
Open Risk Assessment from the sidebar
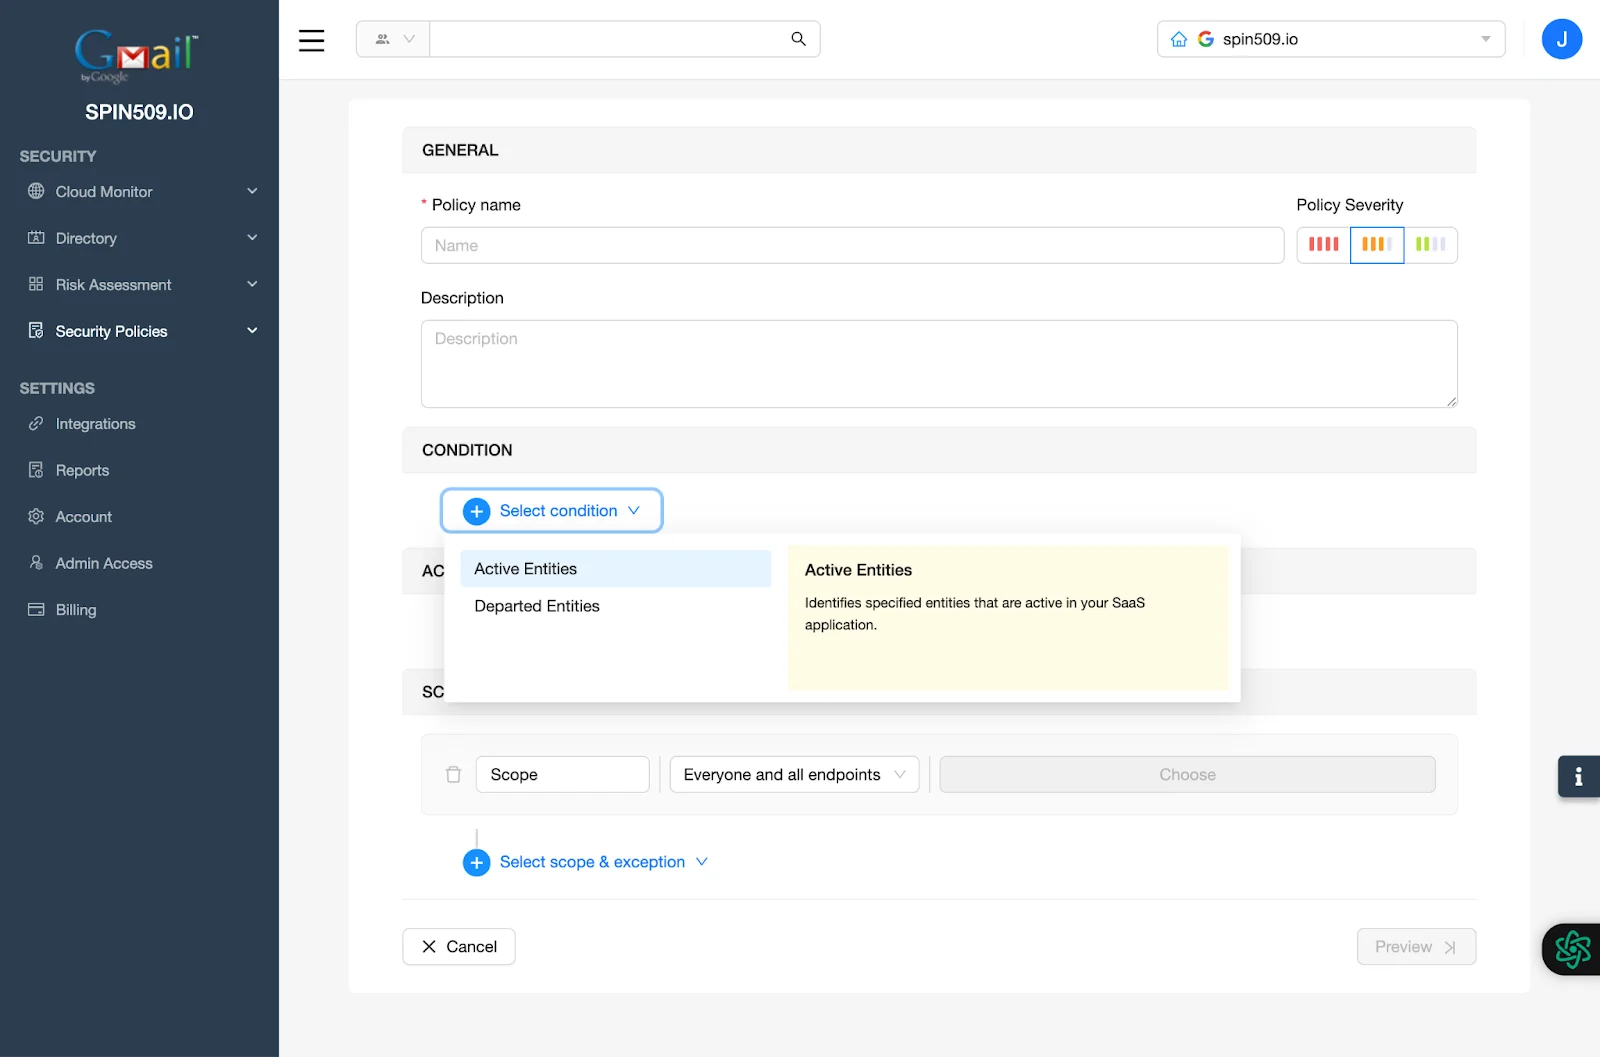click(113, 284)
